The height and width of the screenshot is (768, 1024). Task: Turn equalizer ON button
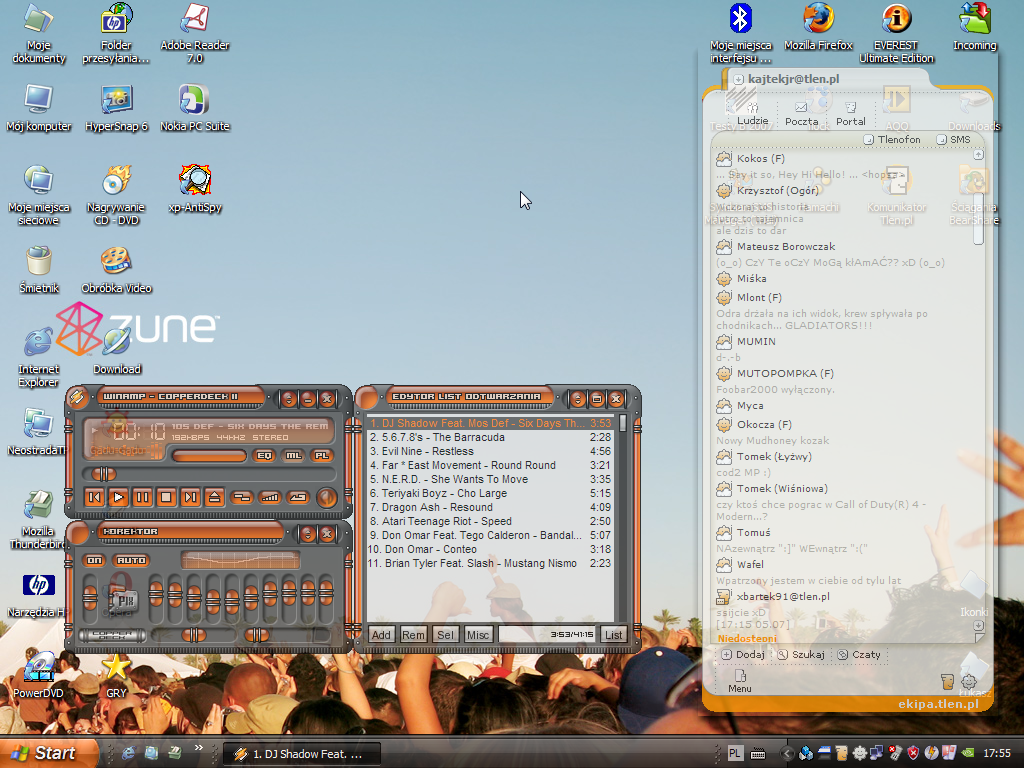click(x=95, y=560)
